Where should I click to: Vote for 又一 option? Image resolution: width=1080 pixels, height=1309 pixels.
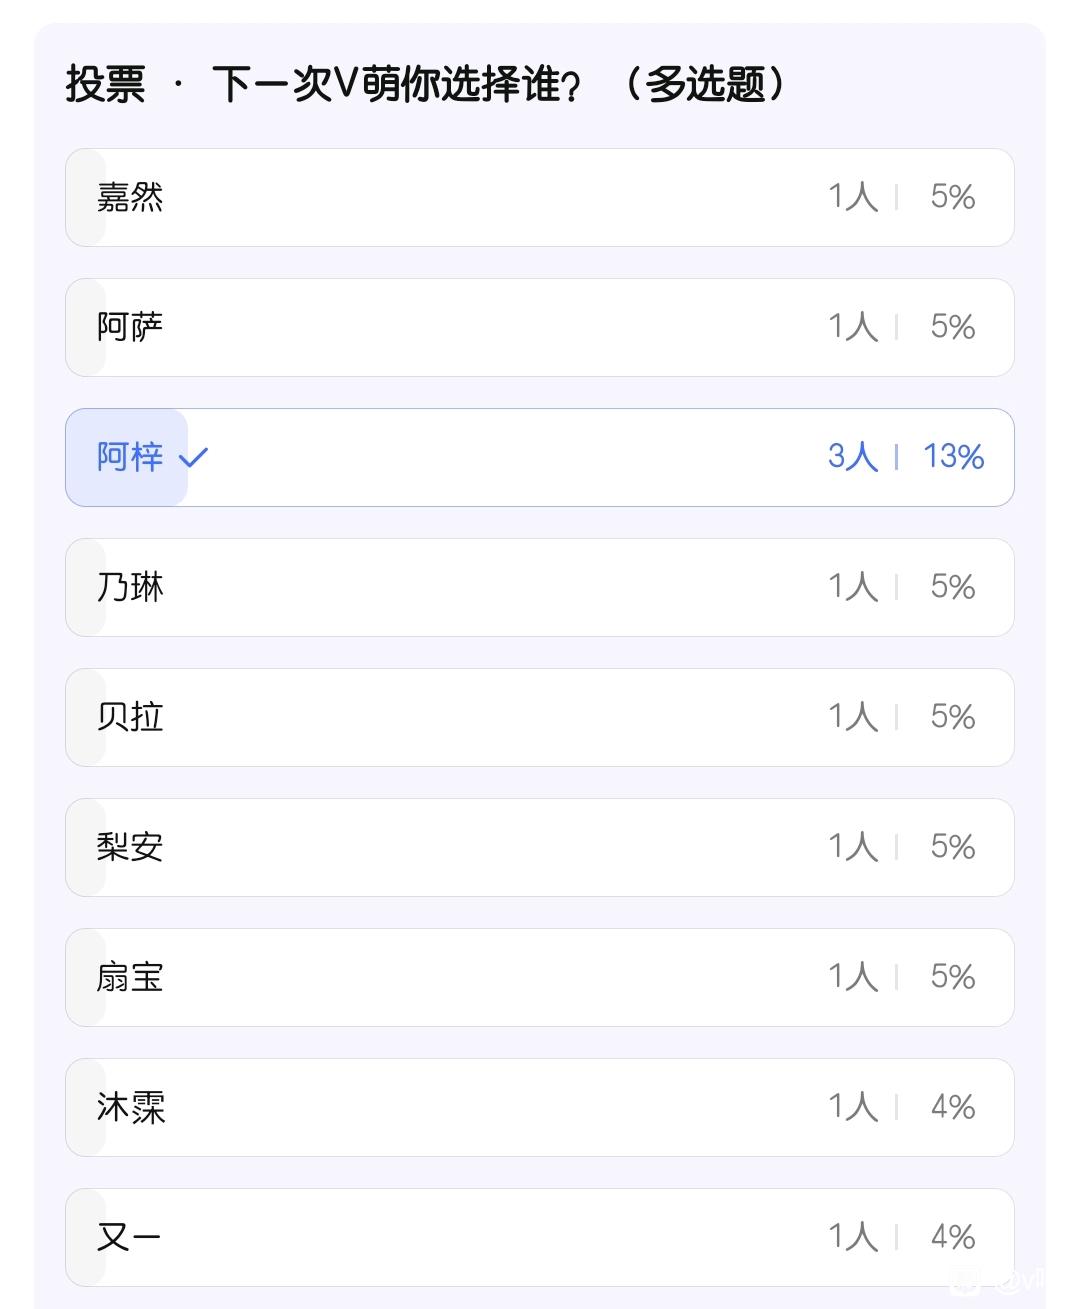pos(540,1237)
